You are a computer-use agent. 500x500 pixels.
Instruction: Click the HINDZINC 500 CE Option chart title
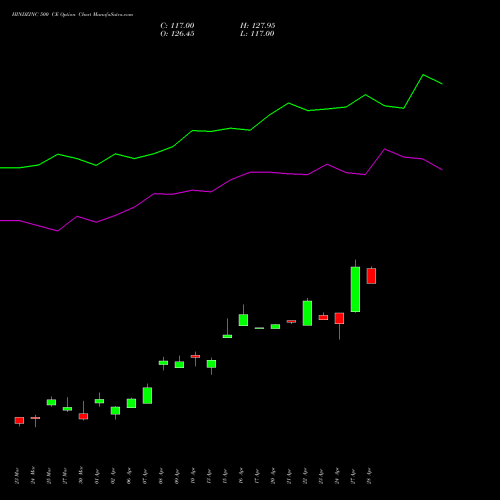click(x=72, y=15)
